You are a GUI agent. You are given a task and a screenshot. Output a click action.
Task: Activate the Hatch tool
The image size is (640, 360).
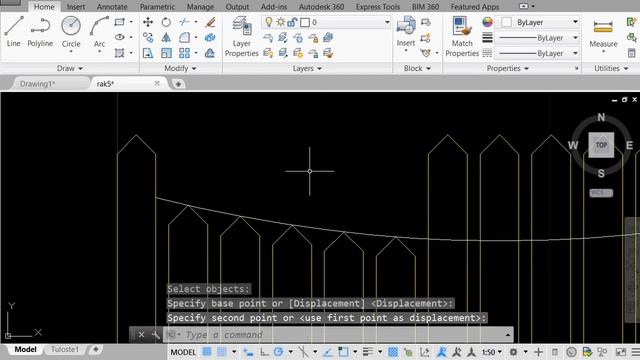click(119, 53)
